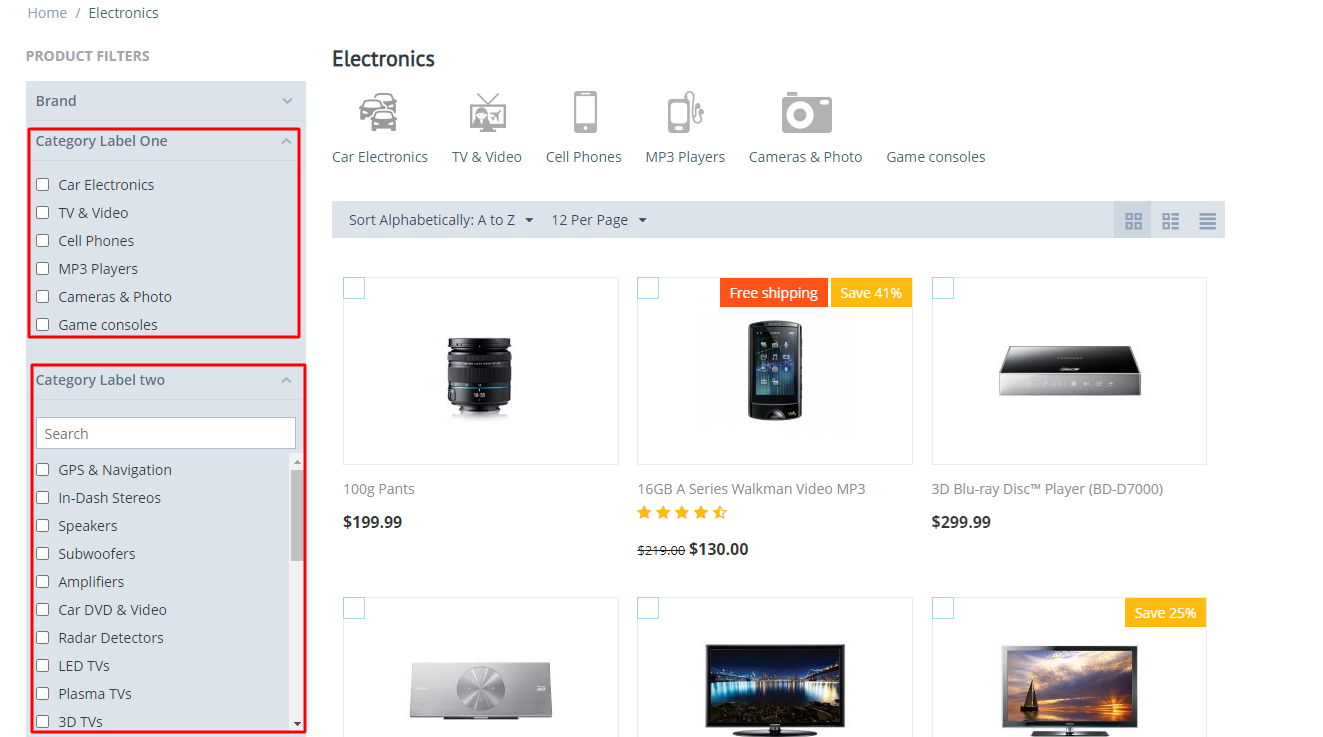Focus the Search field in Category Label two
This screenshot has height=737, width=1323.
pos(166,433)
